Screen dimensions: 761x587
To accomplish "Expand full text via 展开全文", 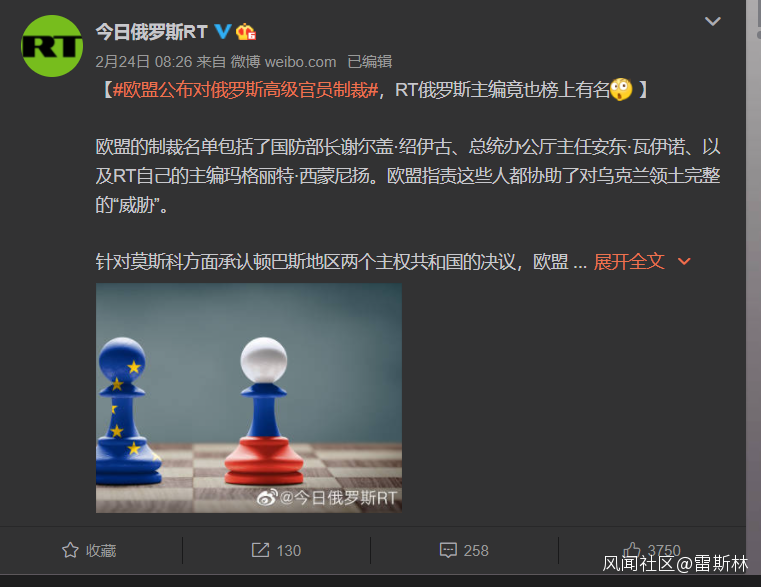I will click(629, 262).
